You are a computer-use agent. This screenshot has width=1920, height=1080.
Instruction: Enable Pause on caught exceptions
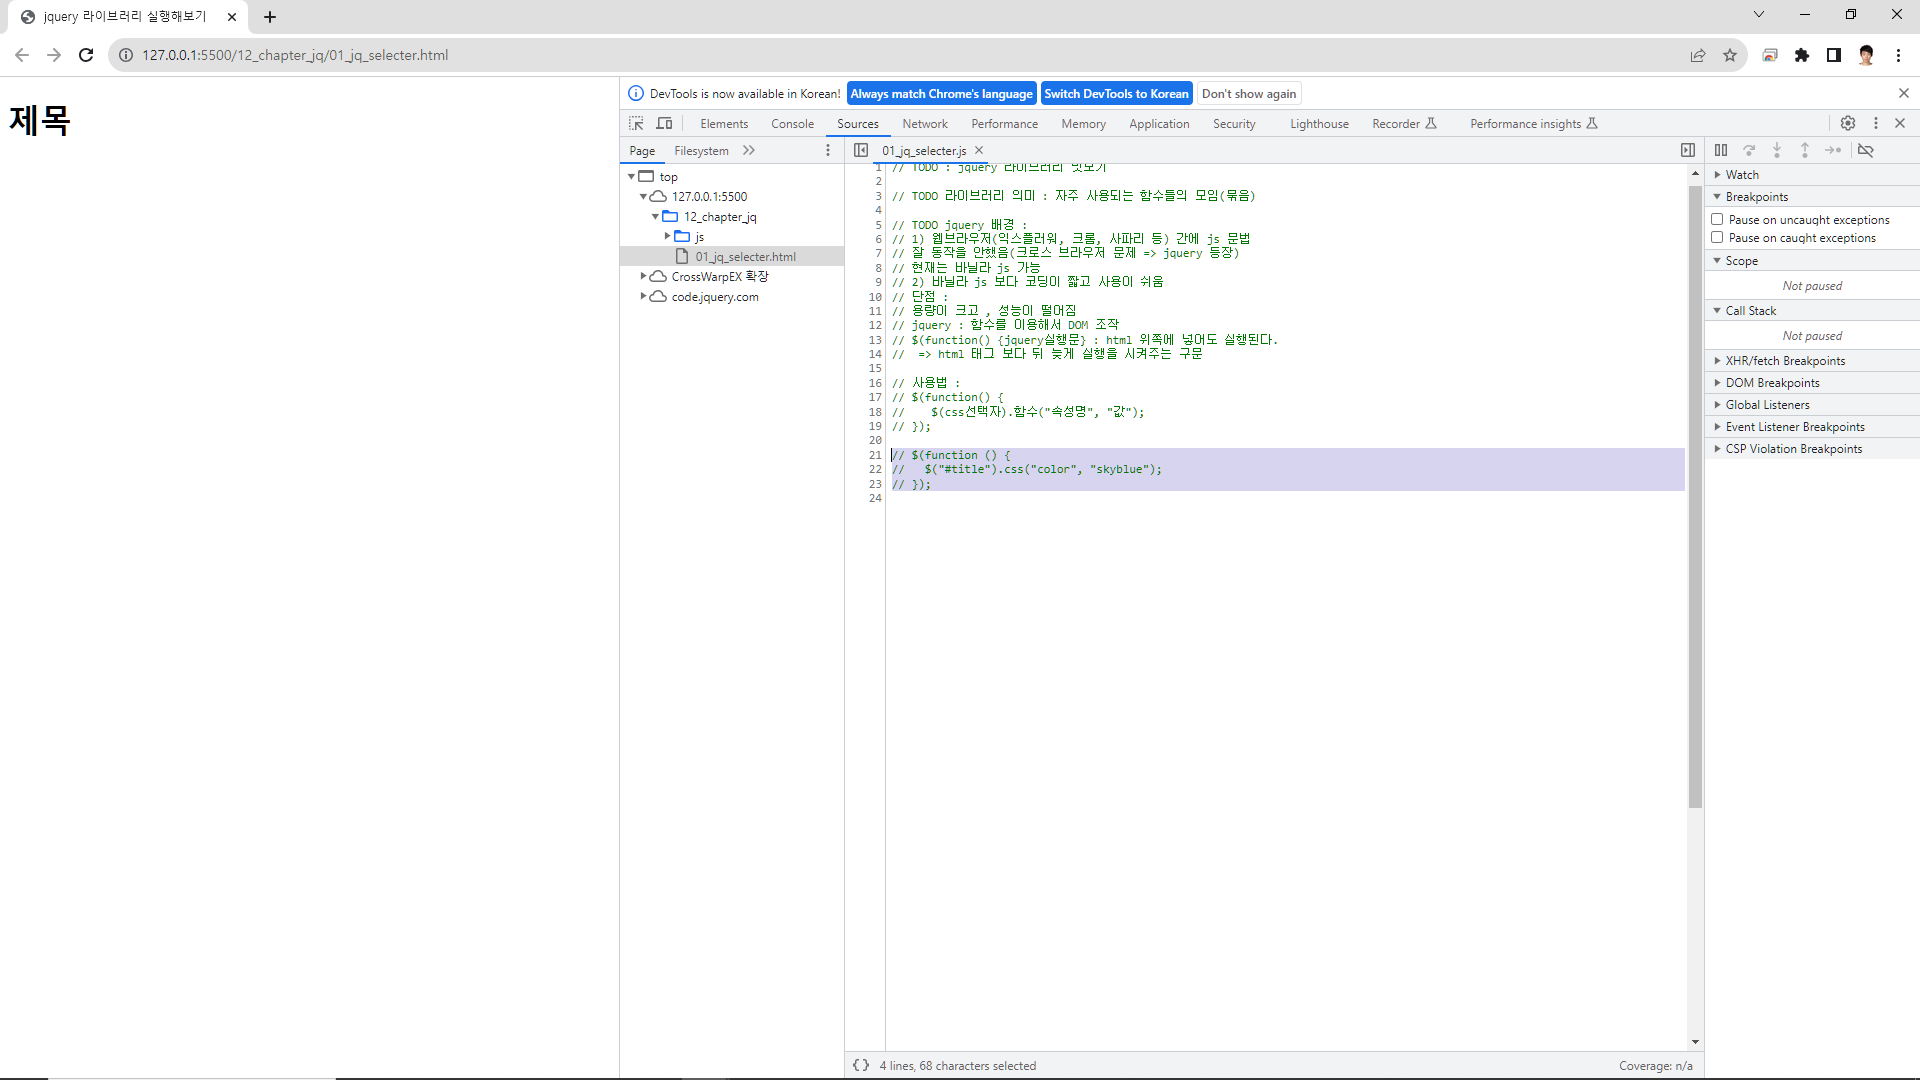[1717, 237]
